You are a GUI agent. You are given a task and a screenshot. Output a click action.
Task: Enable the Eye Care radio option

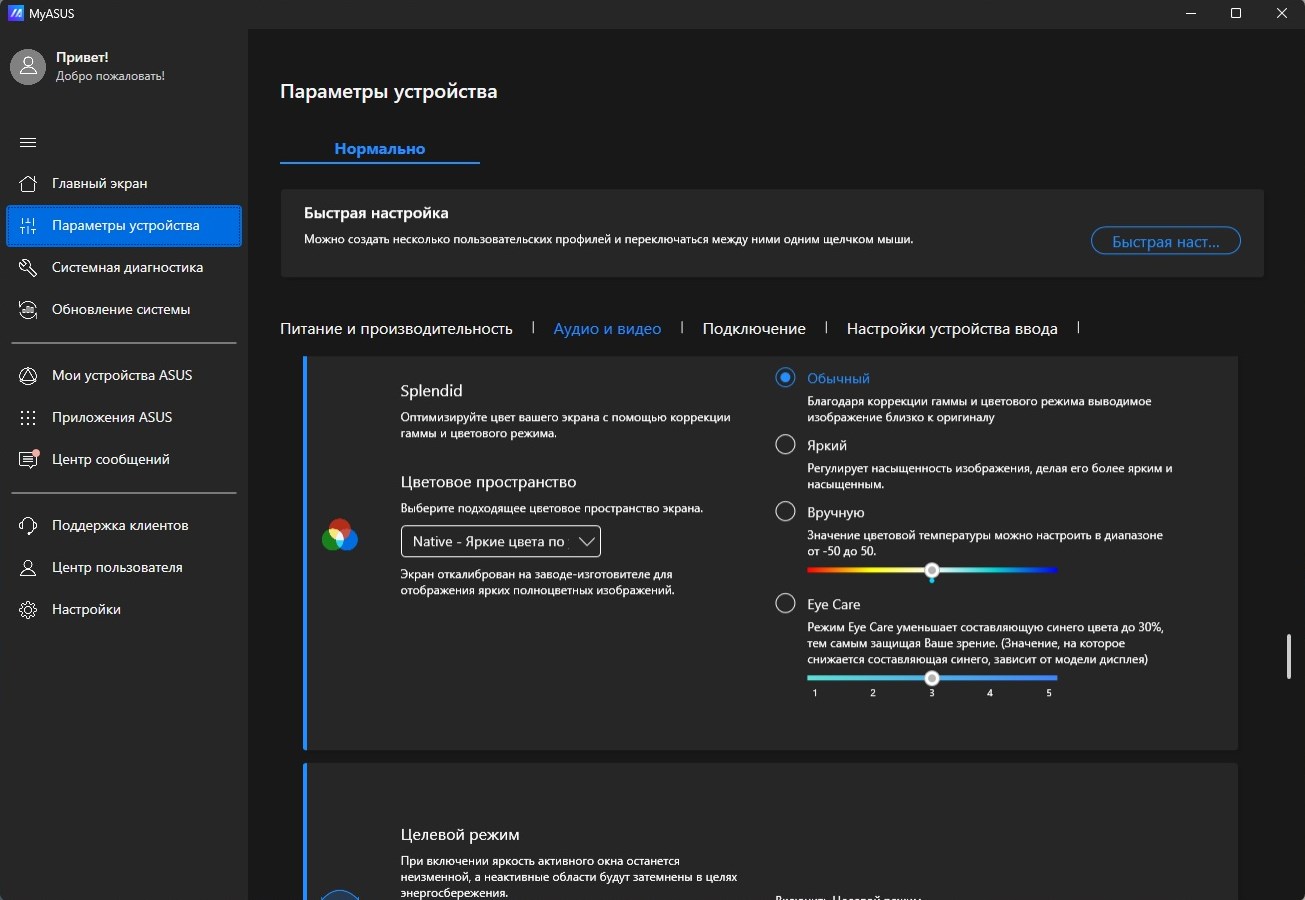point(785,604)
